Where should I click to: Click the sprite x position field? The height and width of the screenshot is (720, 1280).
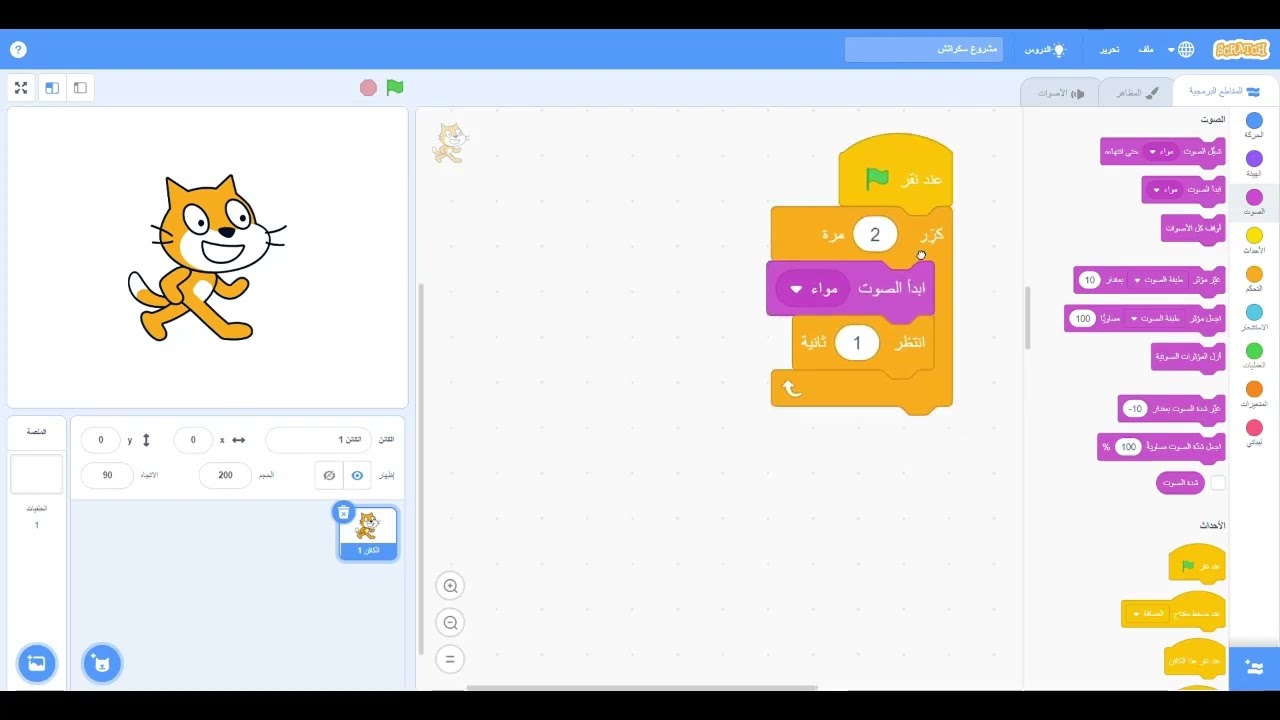[x=193, y=440]
